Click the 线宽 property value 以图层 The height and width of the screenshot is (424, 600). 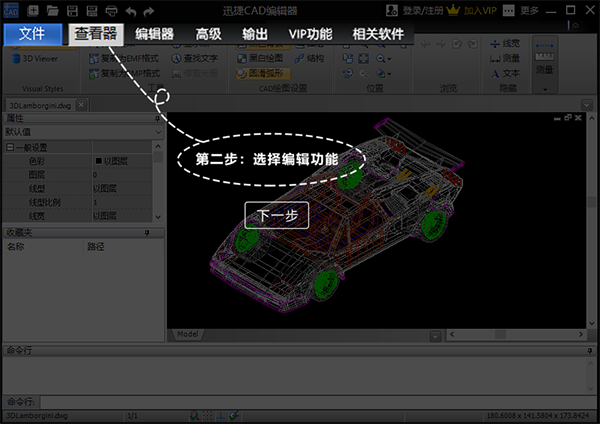click(x=122, y=216)
